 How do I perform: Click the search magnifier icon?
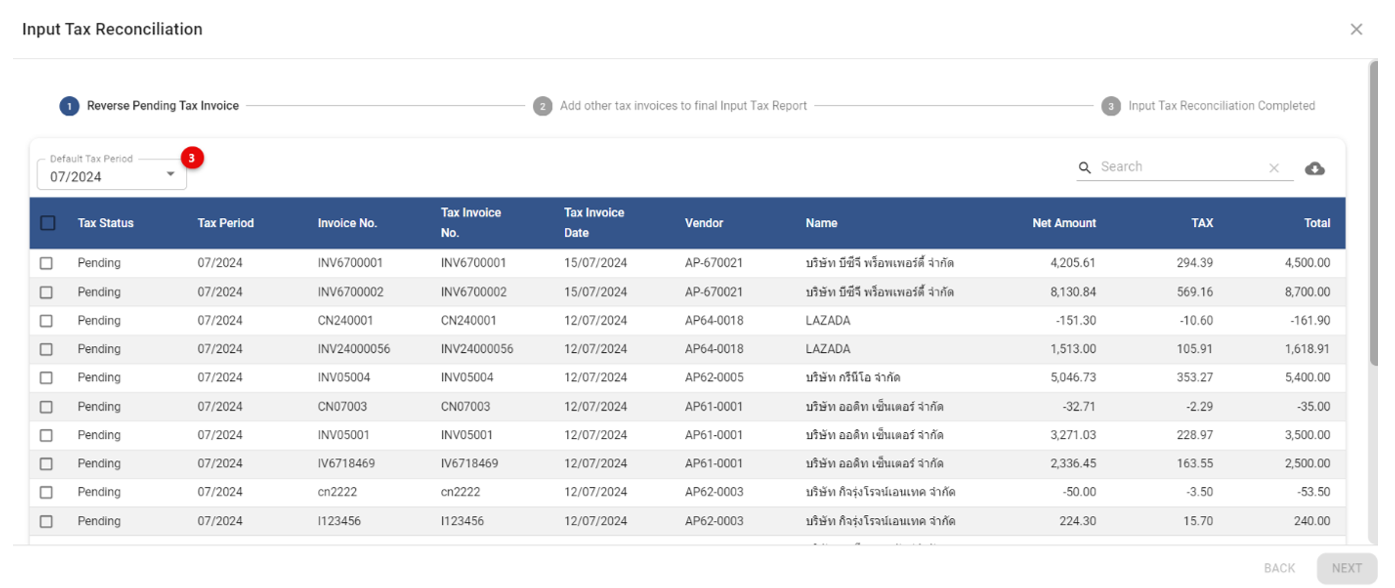[1085, 168]
